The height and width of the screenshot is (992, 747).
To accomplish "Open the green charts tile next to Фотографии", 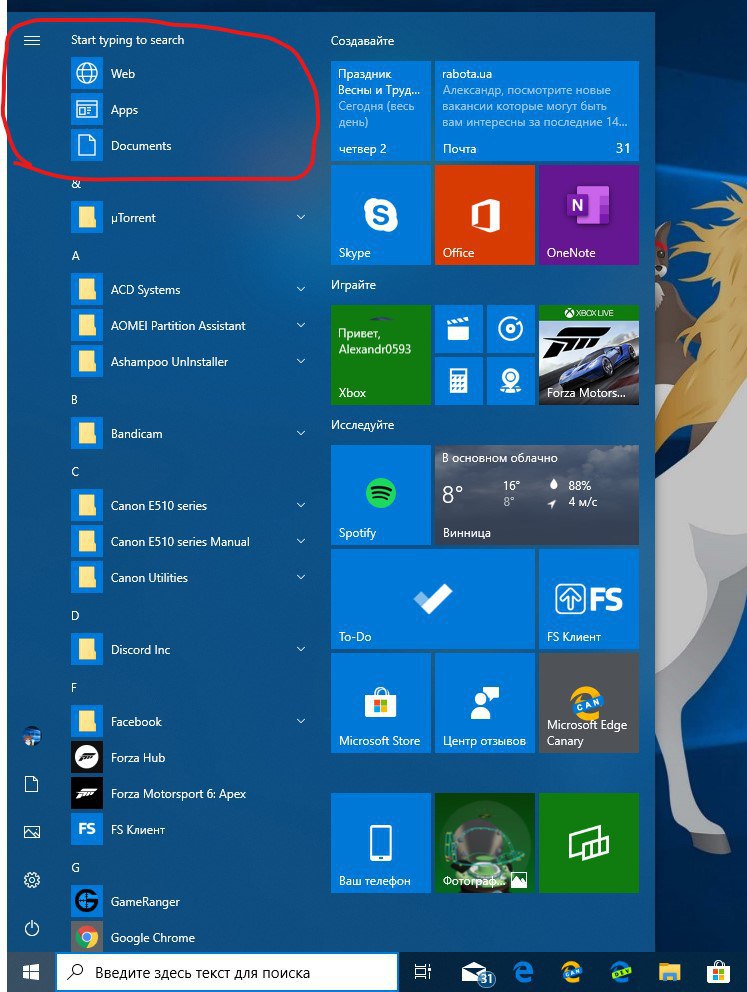I will [589, 843].
